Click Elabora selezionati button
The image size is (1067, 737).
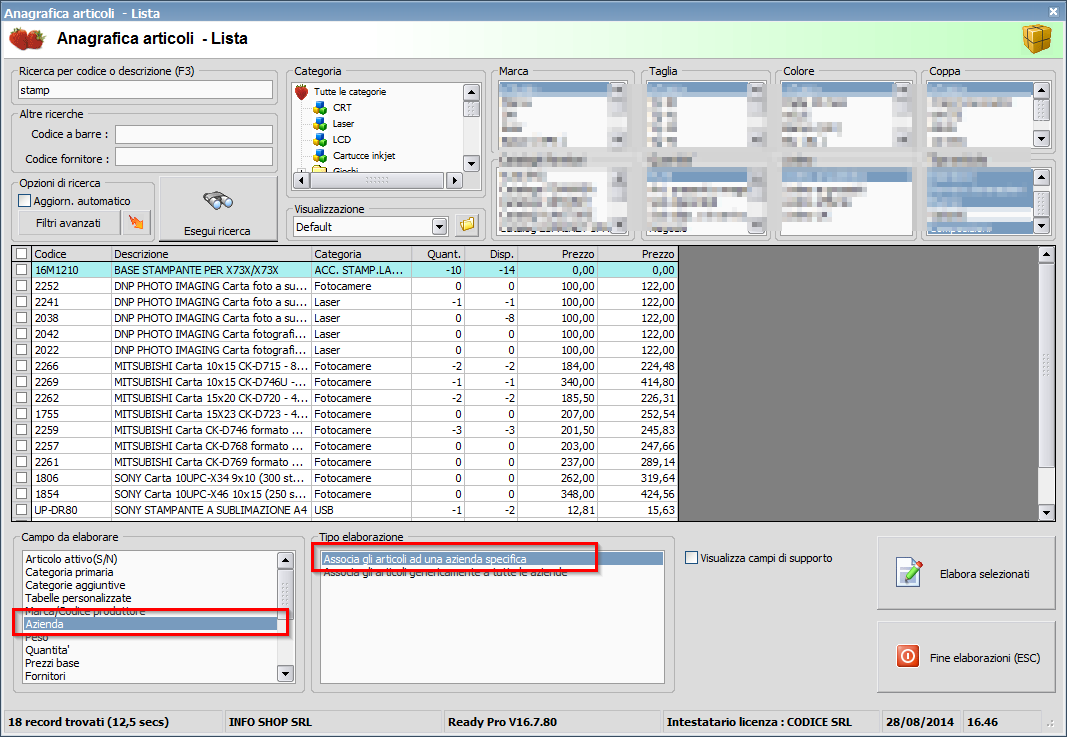click(966, 573)
